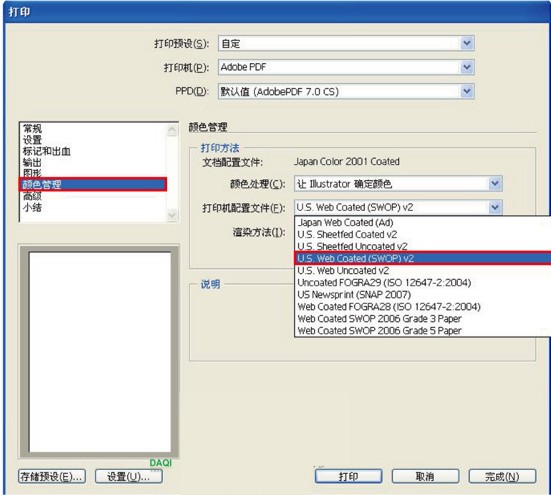The image size is (551, 495).
Task: Click the page preview thumbnail
Action: pyautogui.click(x=100, y=352)
